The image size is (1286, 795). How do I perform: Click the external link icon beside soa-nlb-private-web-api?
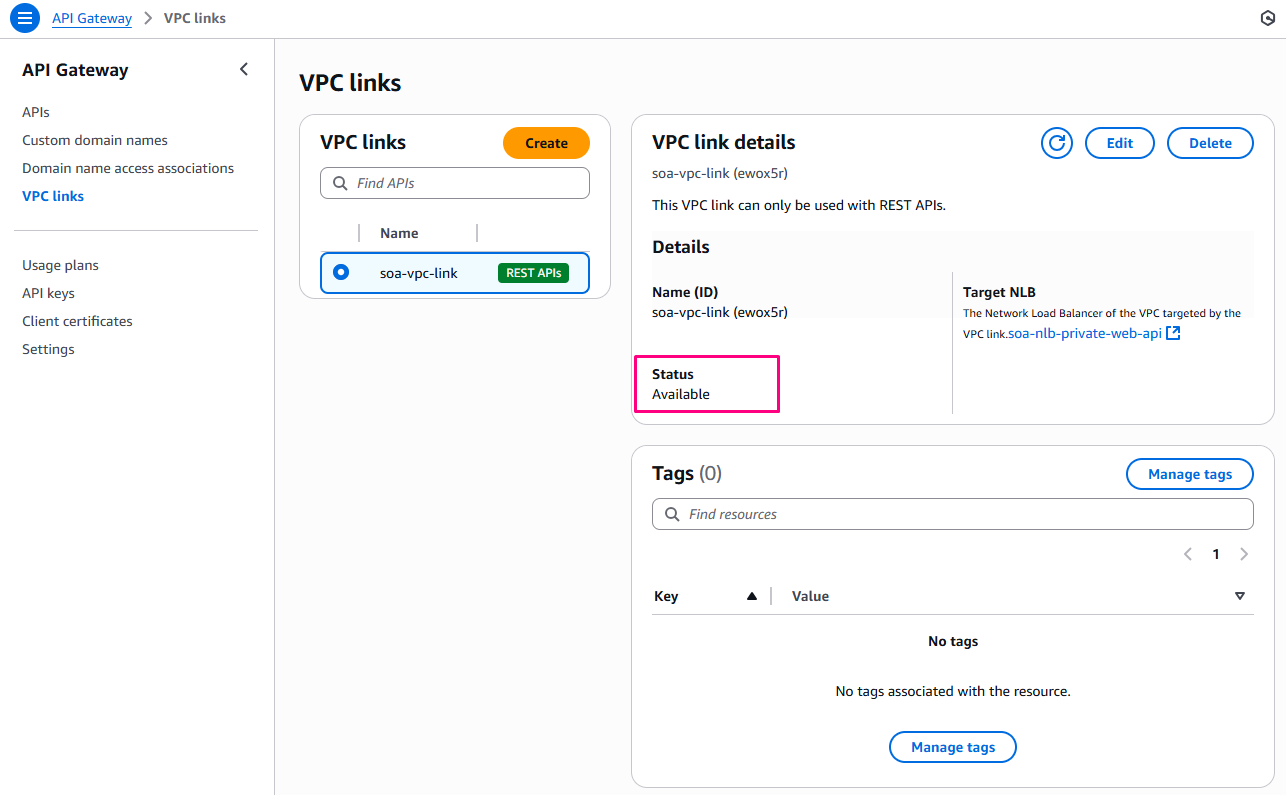tap(1174, 333)
